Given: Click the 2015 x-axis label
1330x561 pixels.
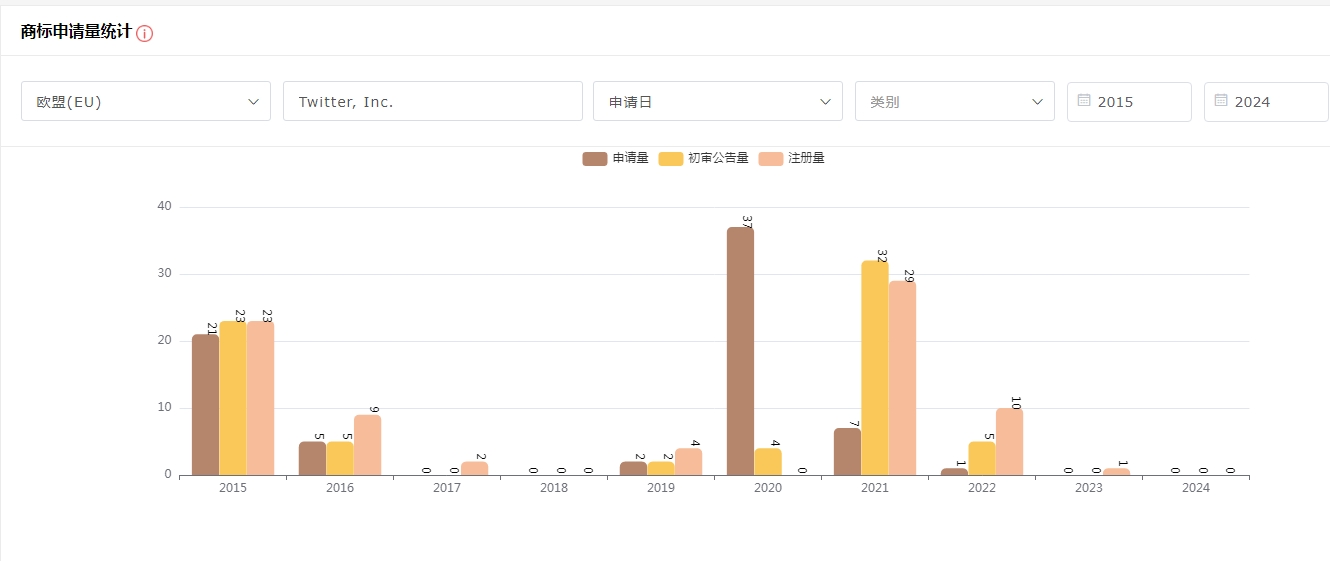Looking at the screenshot, I should 233,488.
